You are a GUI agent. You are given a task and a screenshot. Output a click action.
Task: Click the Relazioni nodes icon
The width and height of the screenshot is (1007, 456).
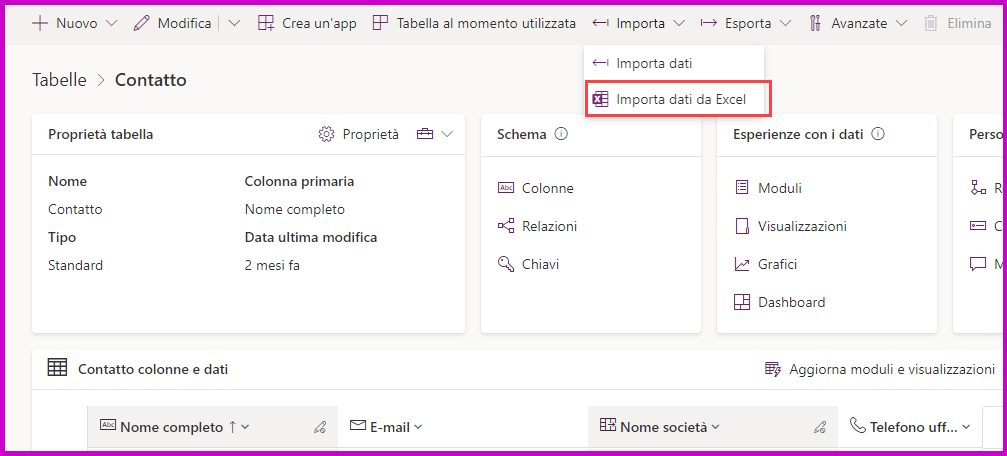pos(506,226)
